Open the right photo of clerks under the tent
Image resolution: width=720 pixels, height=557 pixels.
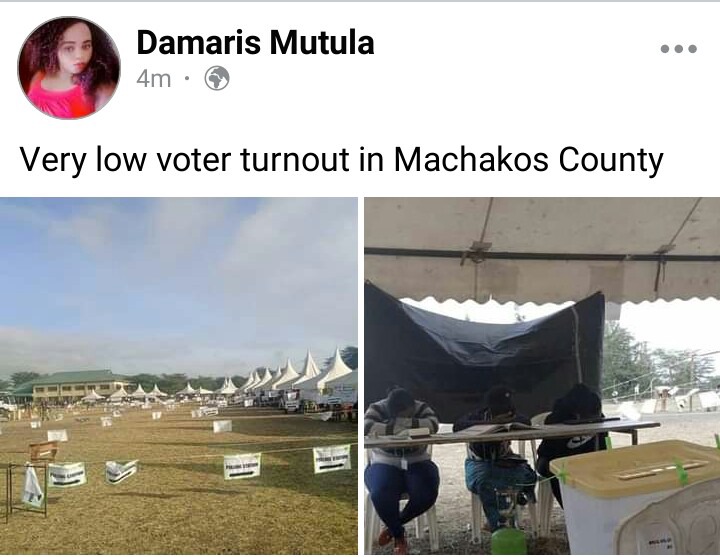[x=542, y=376]
